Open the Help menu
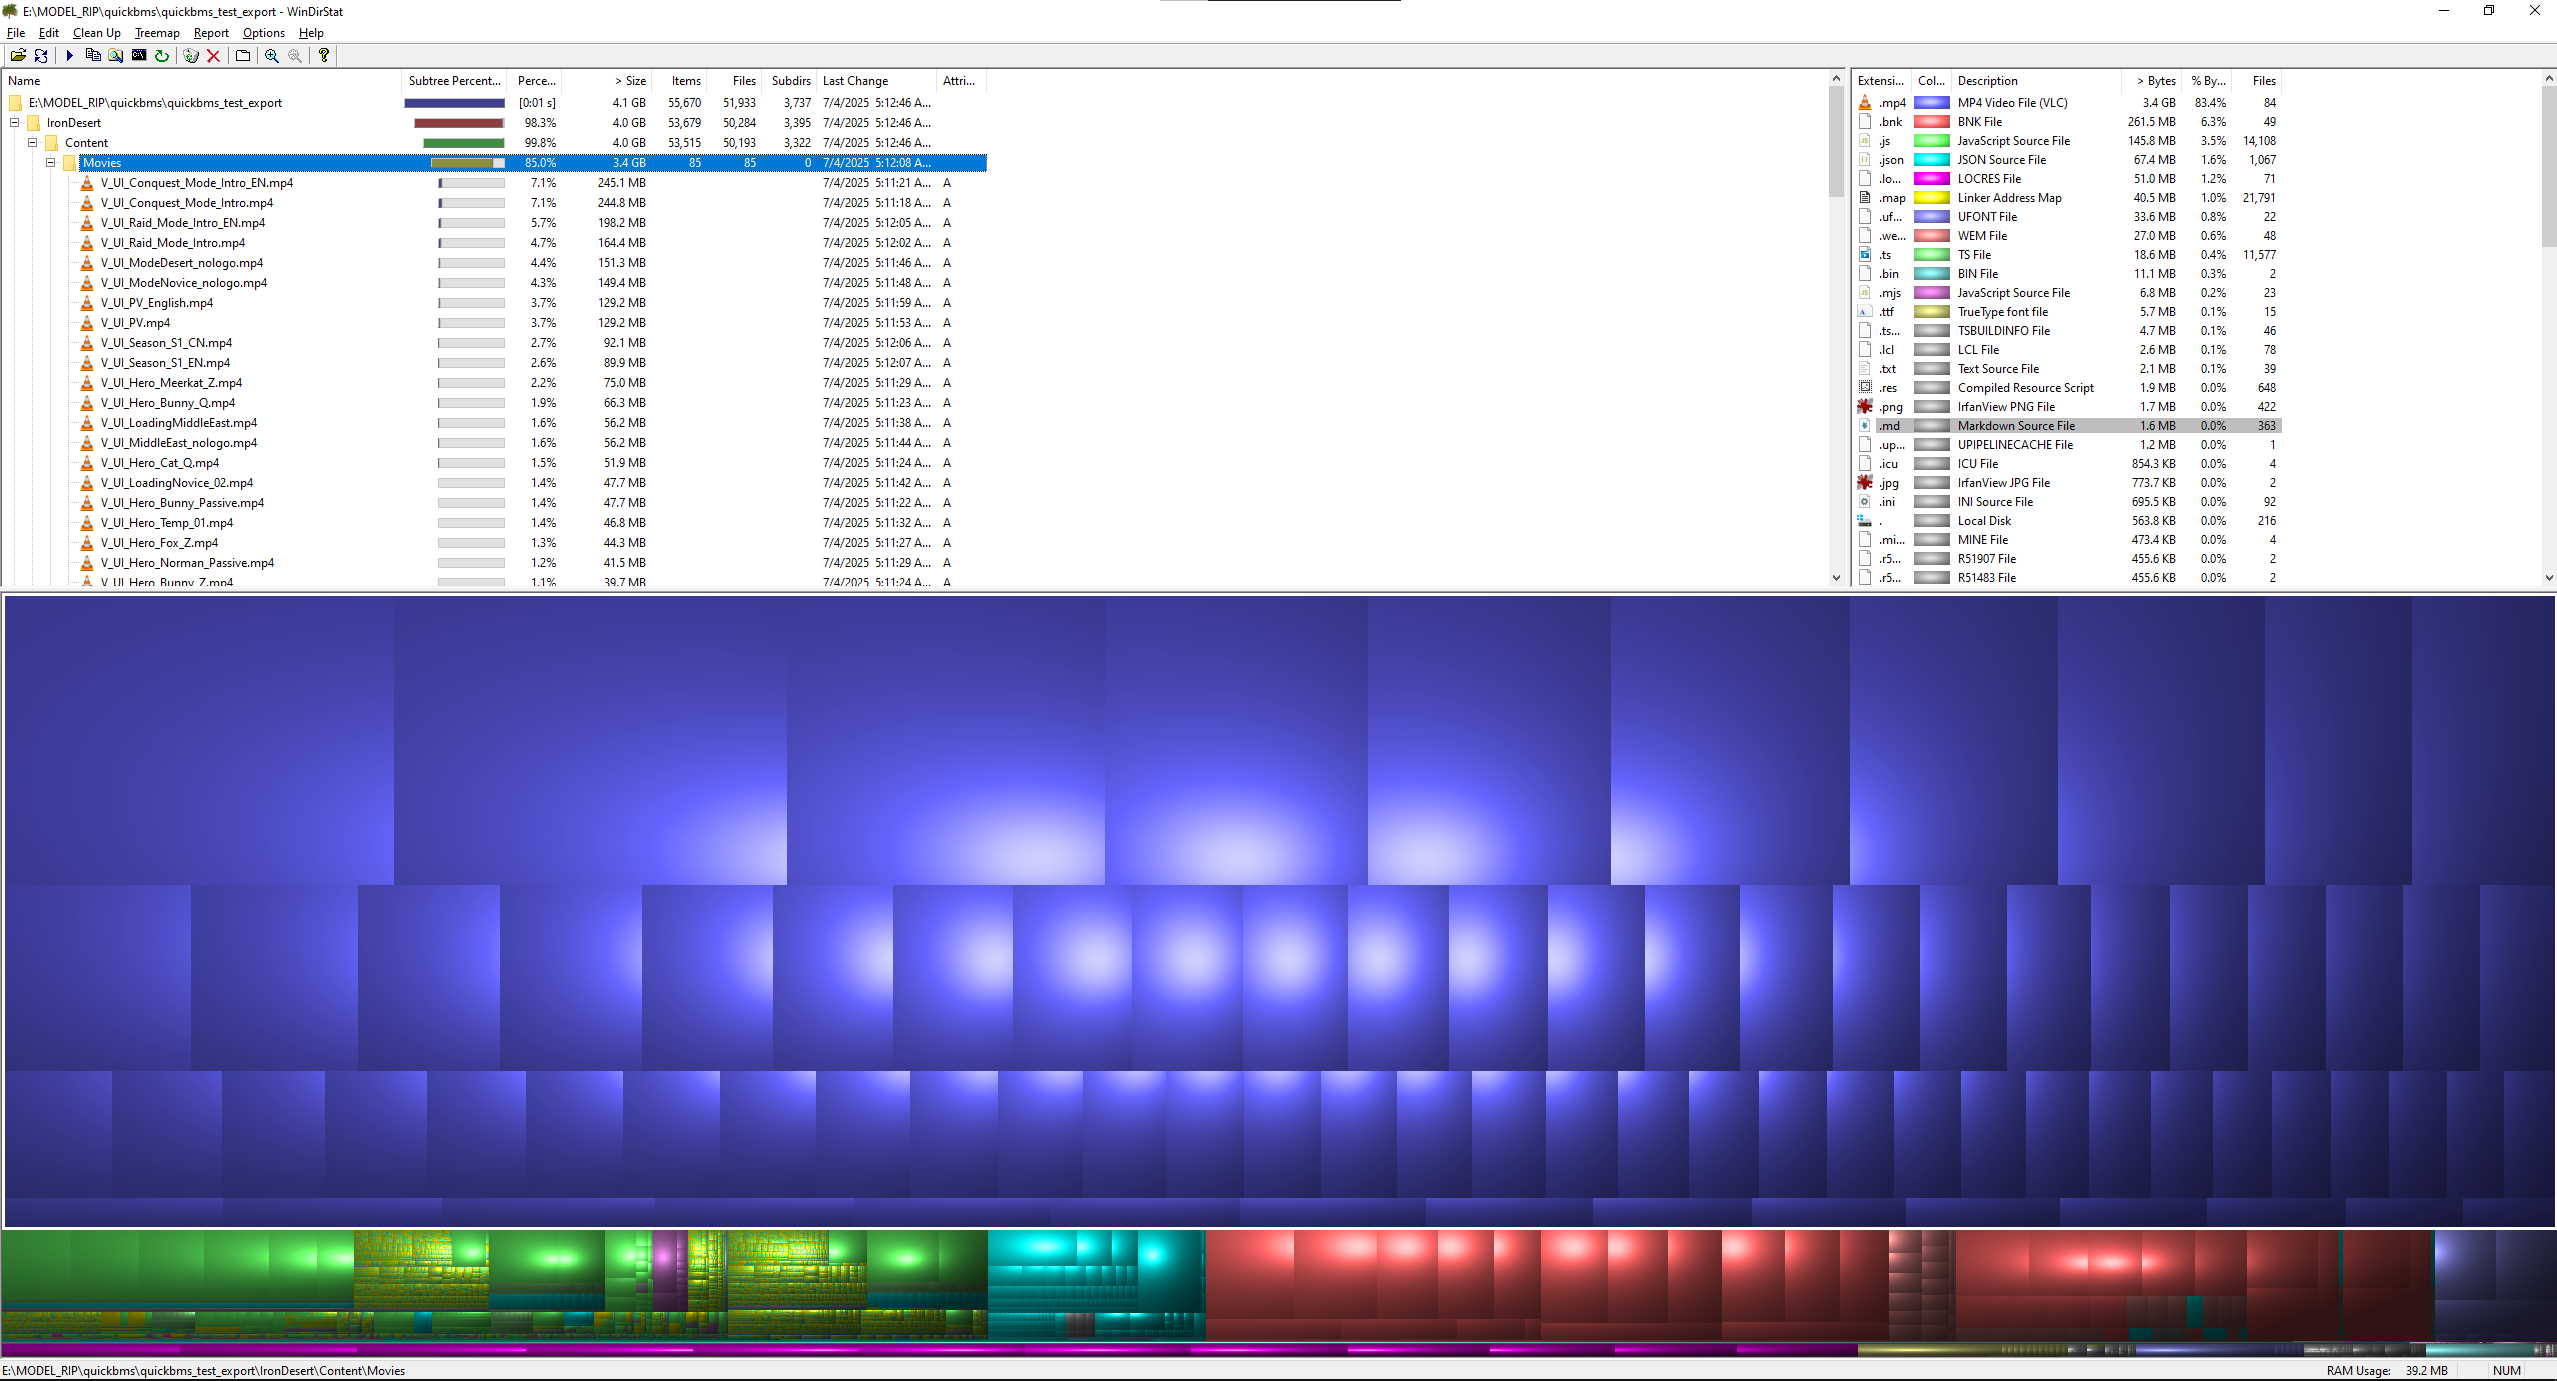This screenshot has height=1381, width=2557. pyautogui.click(x=311, y=33)
